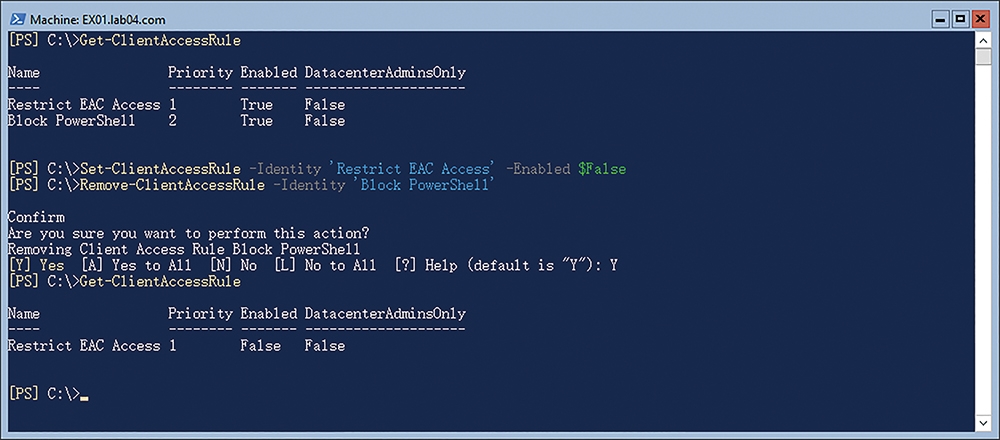Minimize the EX01.lab04.com shell window

pyautogui.click(x=943, y=20)
